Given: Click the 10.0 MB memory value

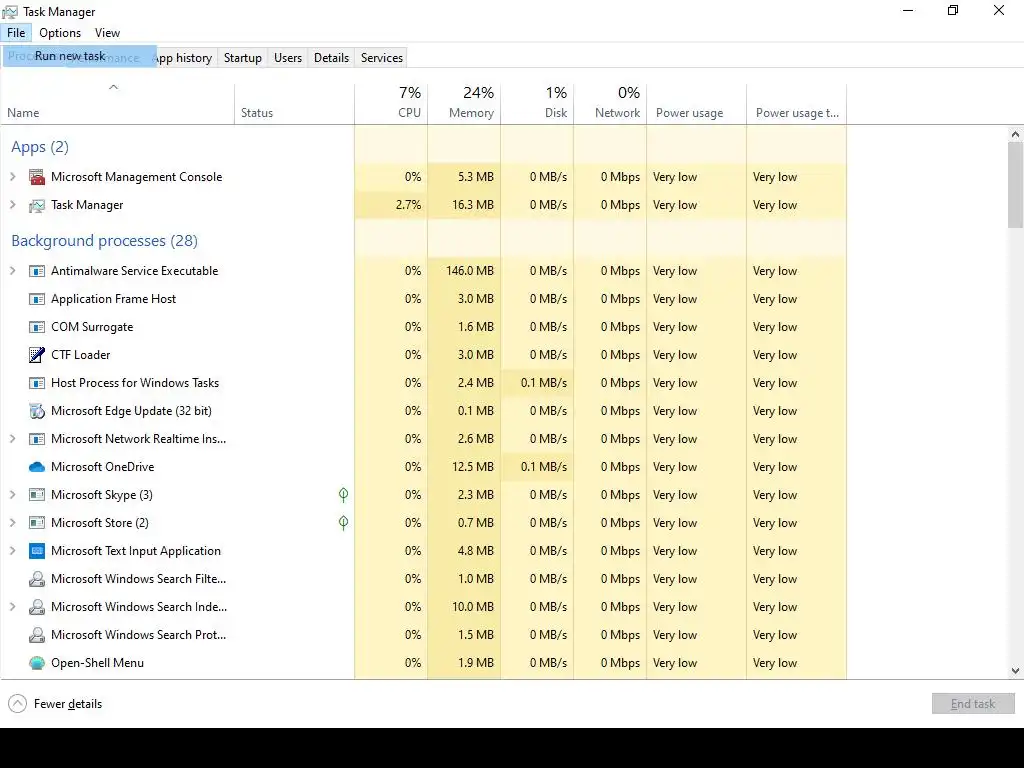Looking at the screenshot, I should tap(473, 607).
